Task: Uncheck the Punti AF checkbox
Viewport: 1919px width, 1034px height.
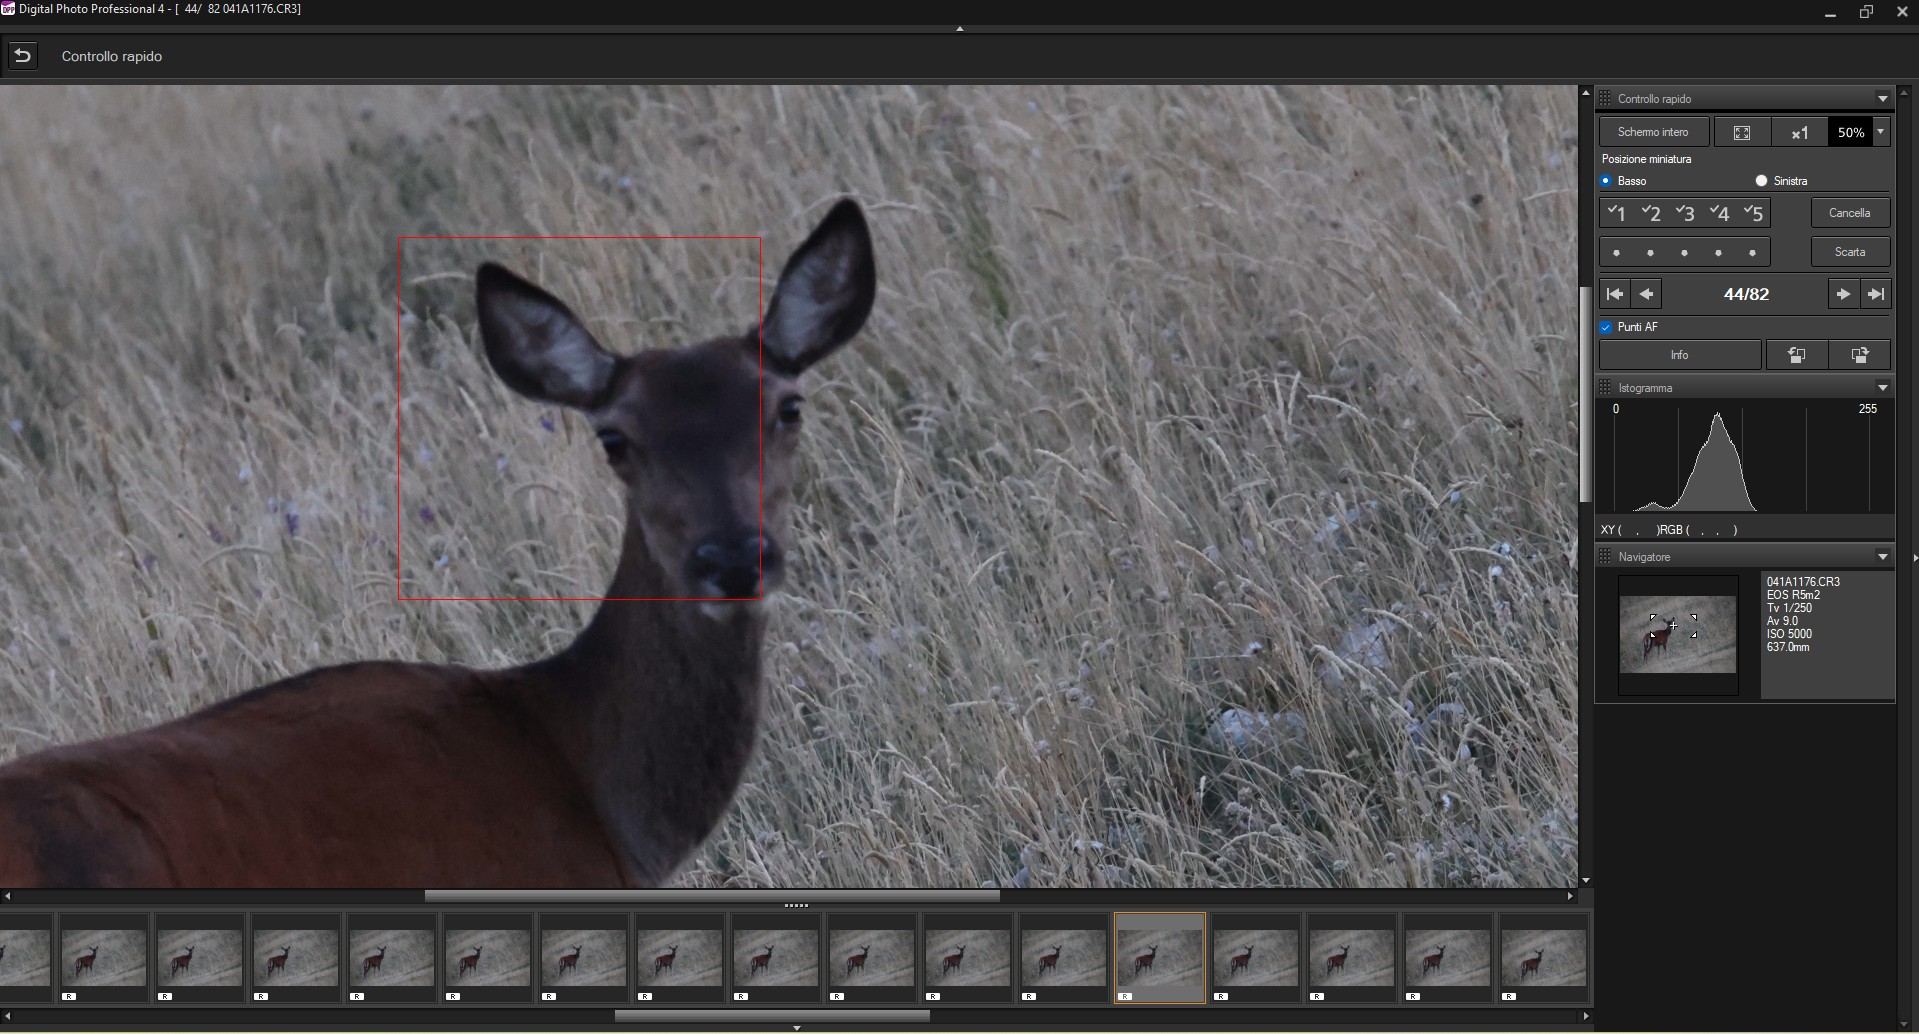Action: tap(1606, 327)
